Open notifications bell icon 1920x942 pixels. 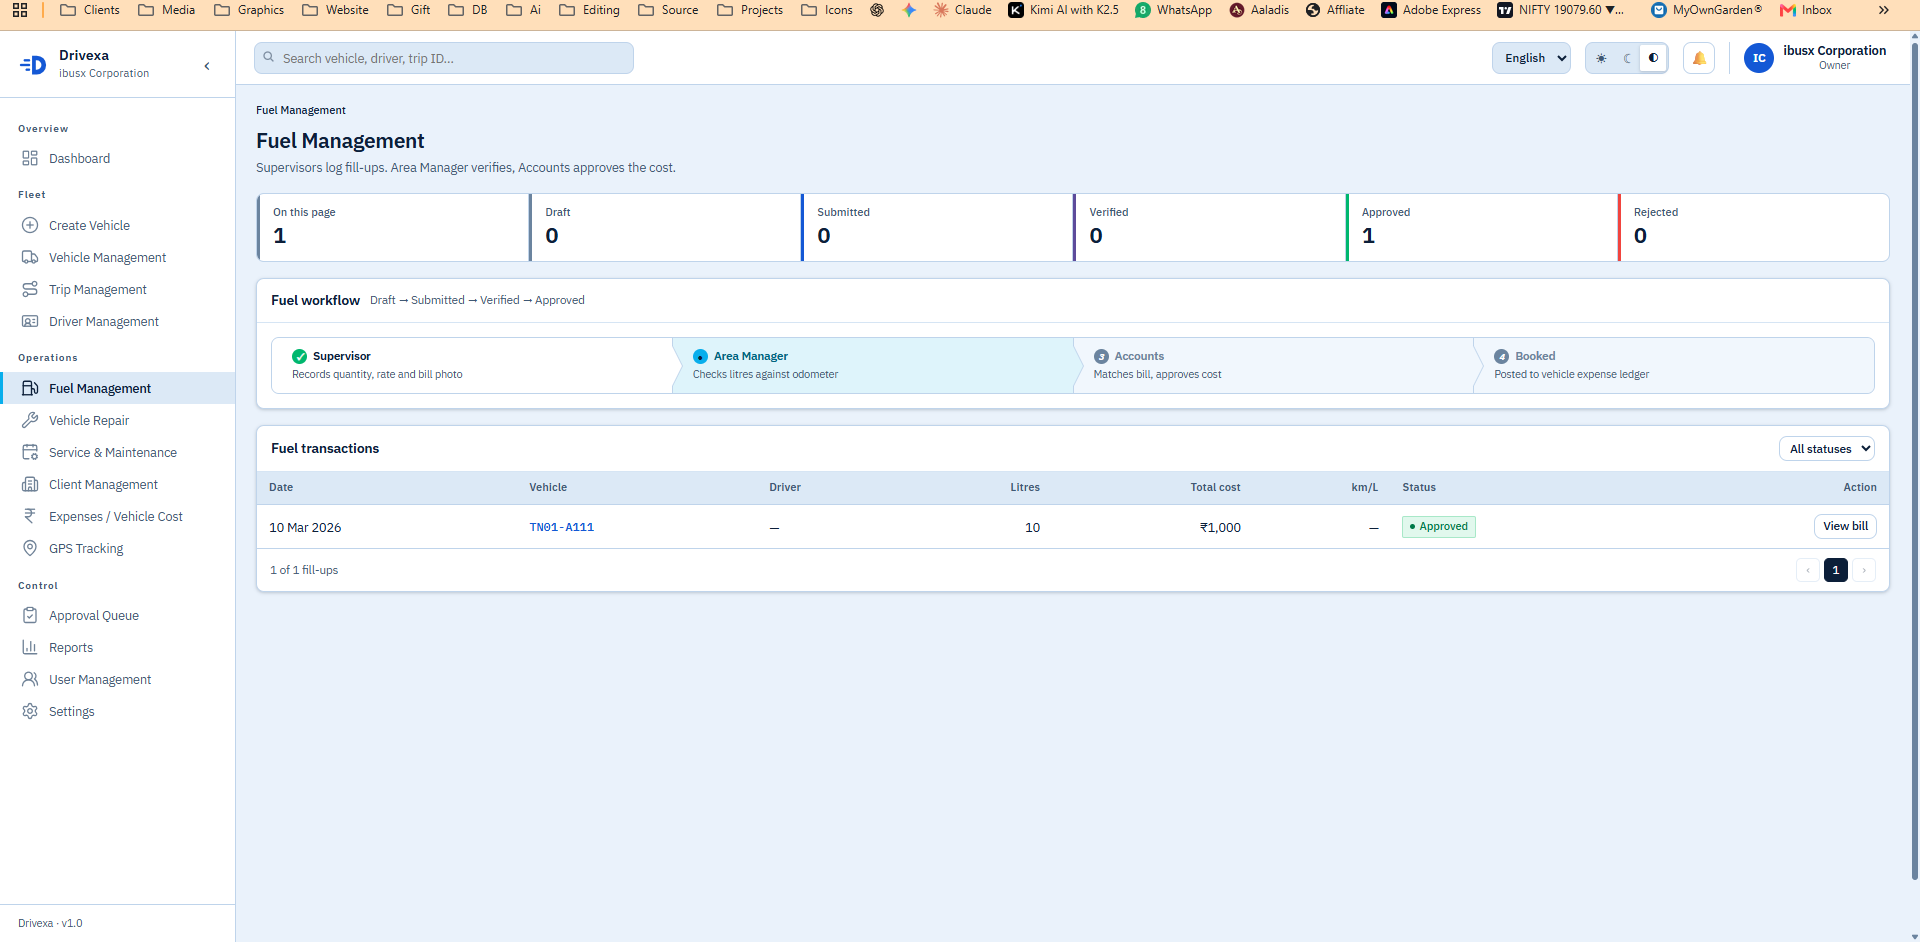click(x=1699, y=58)
